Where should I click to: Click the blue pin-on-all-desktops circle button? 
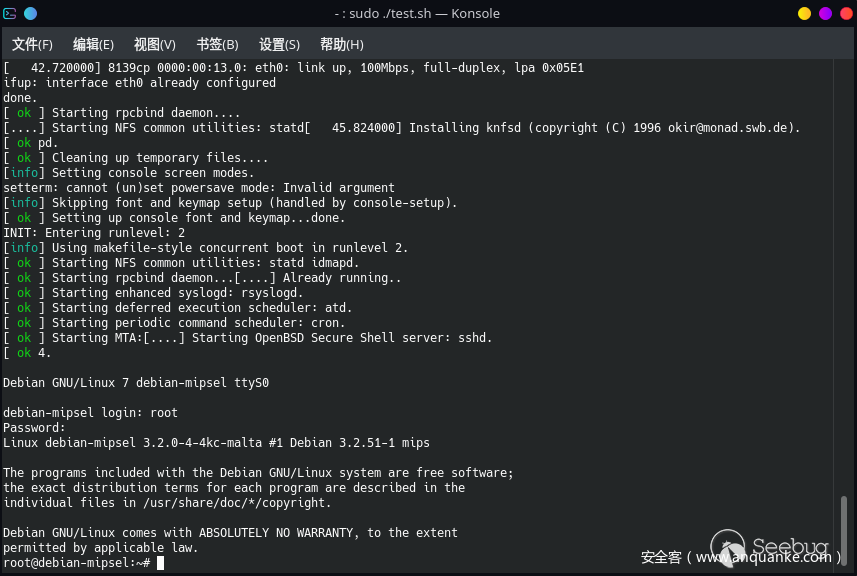[30, 13]
